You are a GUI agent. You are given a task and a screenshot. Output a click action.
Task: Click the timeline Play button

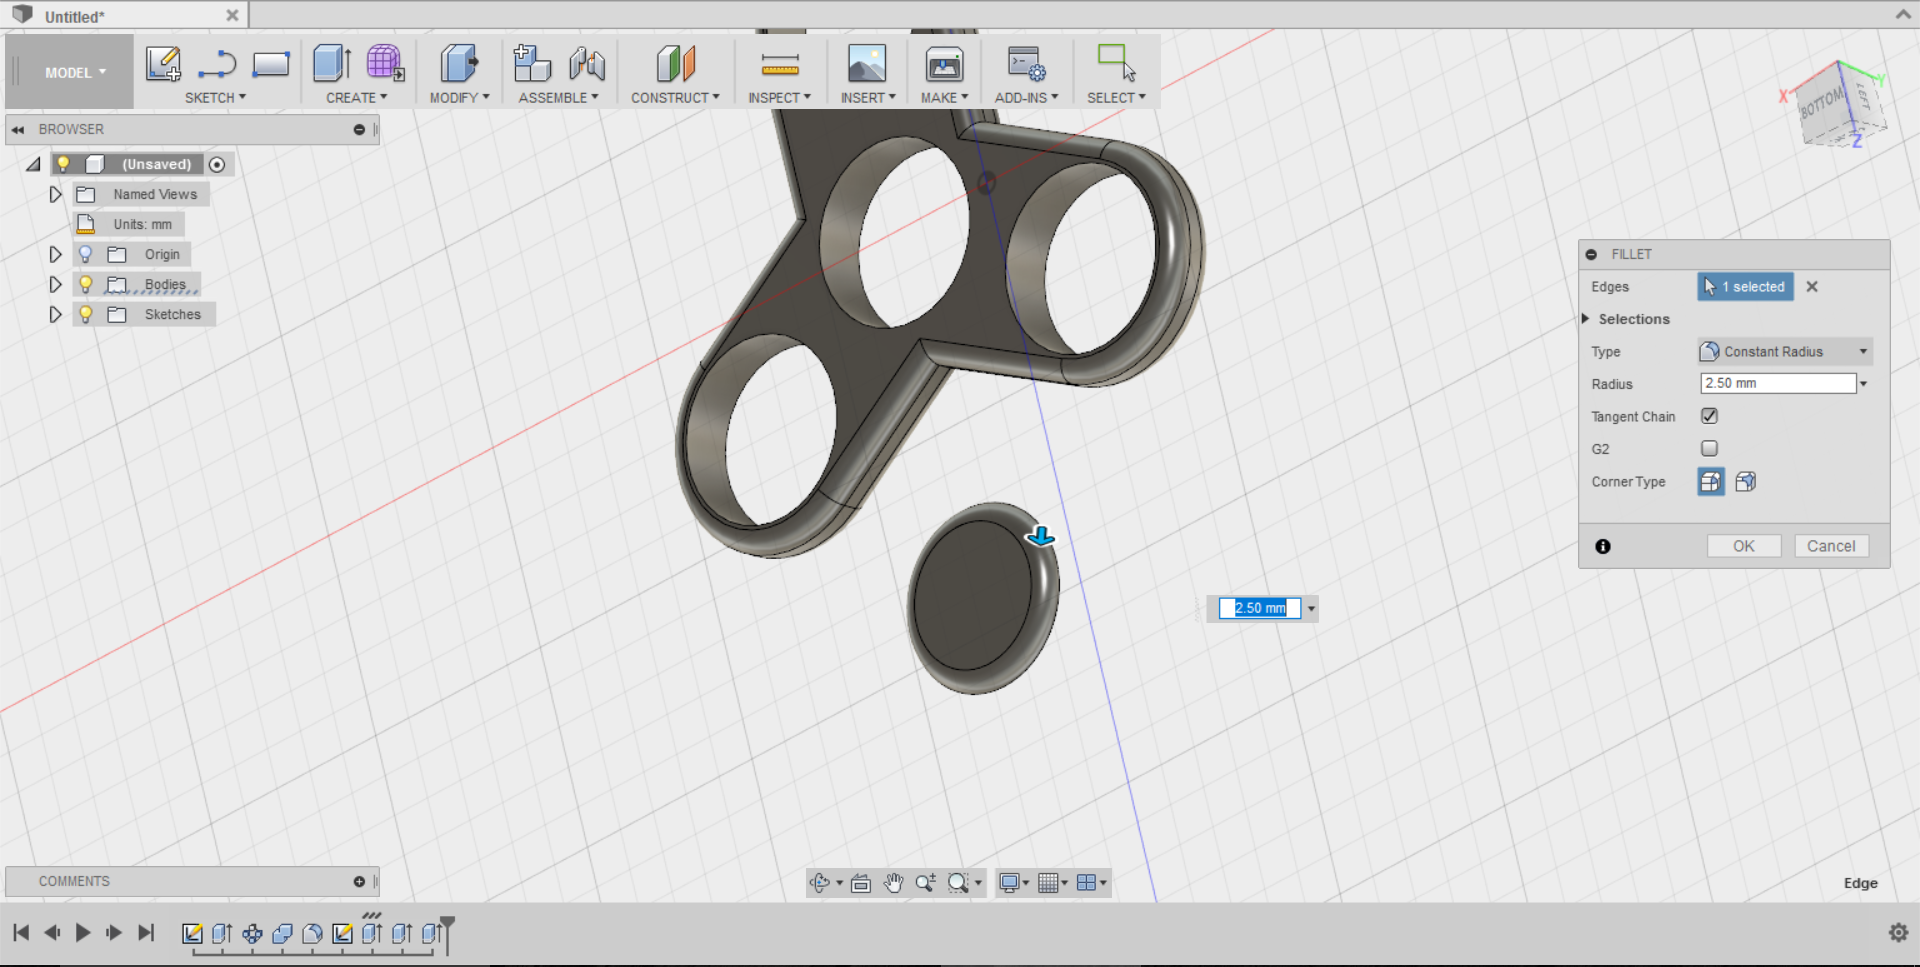[x=83, y=933]
